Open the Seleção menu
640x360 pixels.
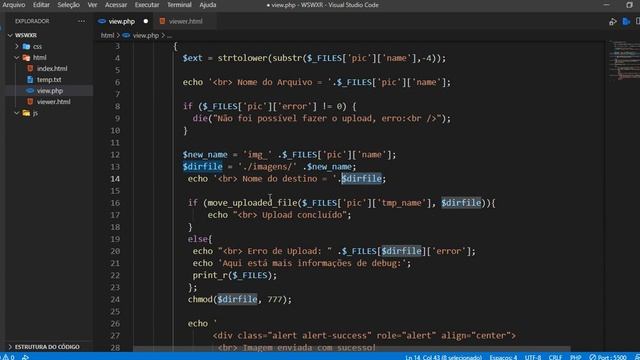pos(68,5)
